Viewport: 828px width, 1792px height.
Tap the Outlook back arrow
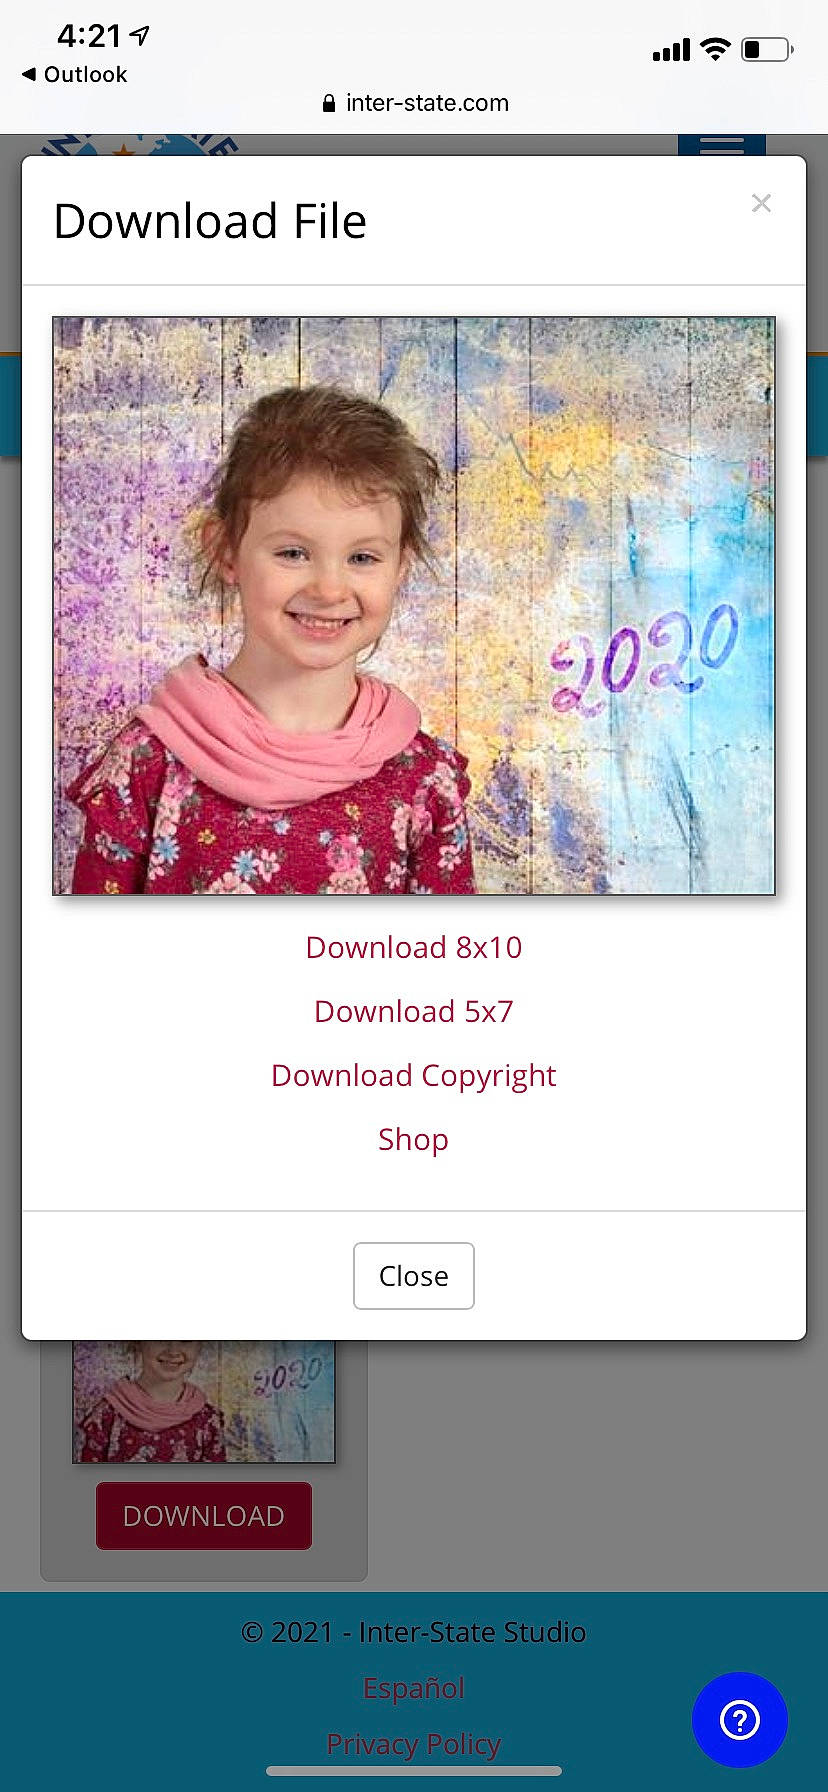[x=28, y=74]
